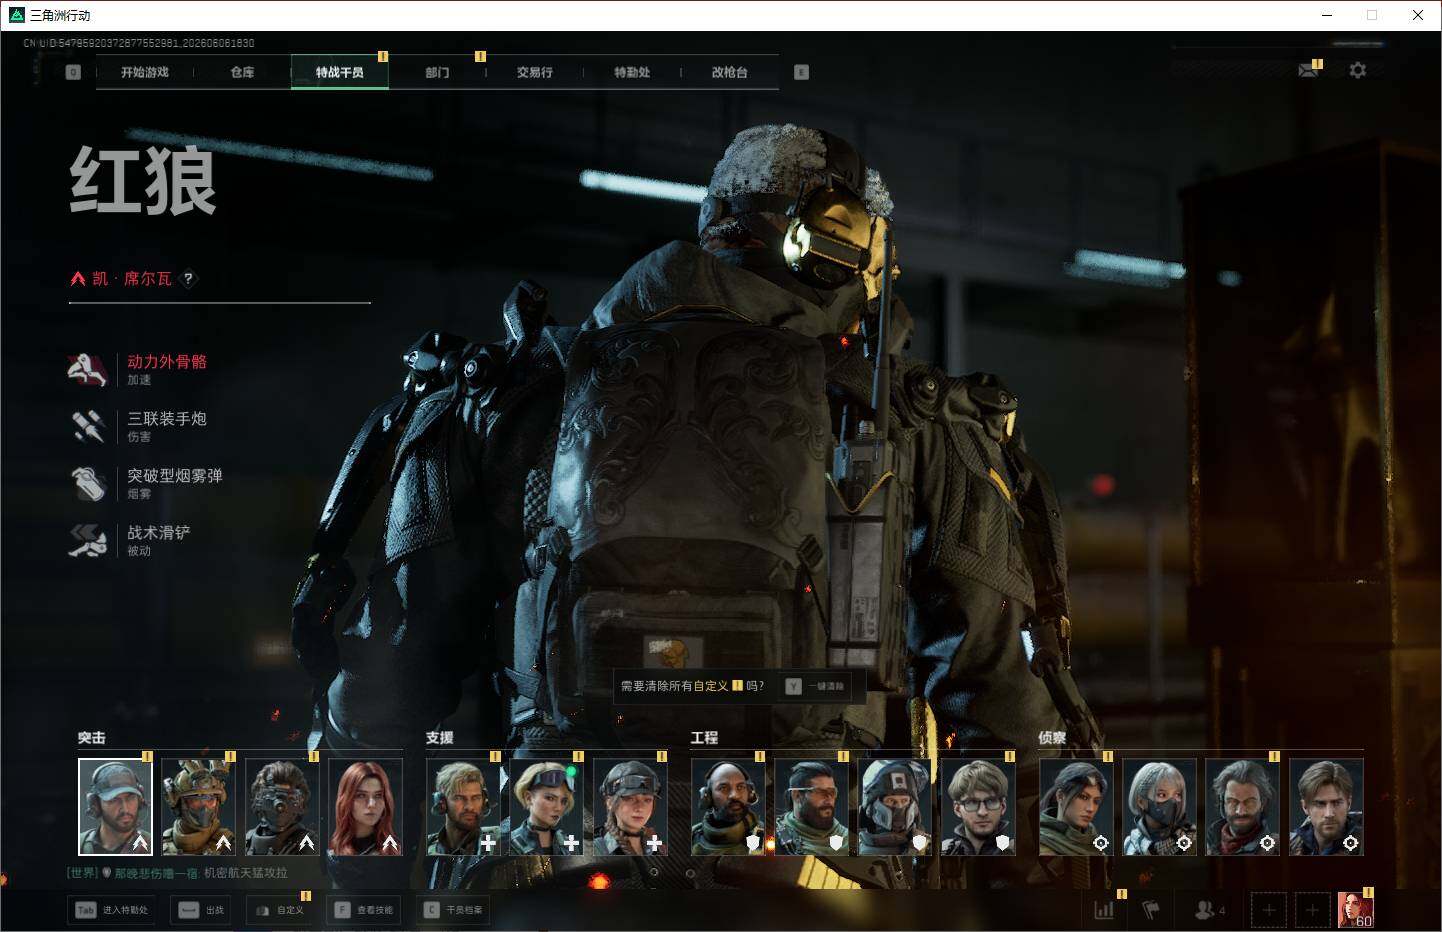
Task: Open the mail inbox envelope icon
Action: coord(1308,70)
